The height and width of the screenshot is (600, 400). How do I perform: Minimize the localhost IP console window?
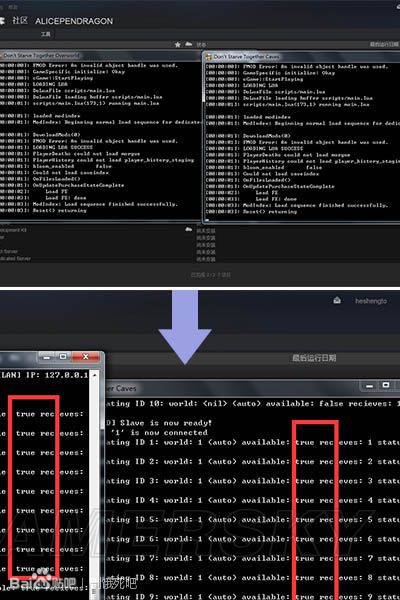pos(47,357)
